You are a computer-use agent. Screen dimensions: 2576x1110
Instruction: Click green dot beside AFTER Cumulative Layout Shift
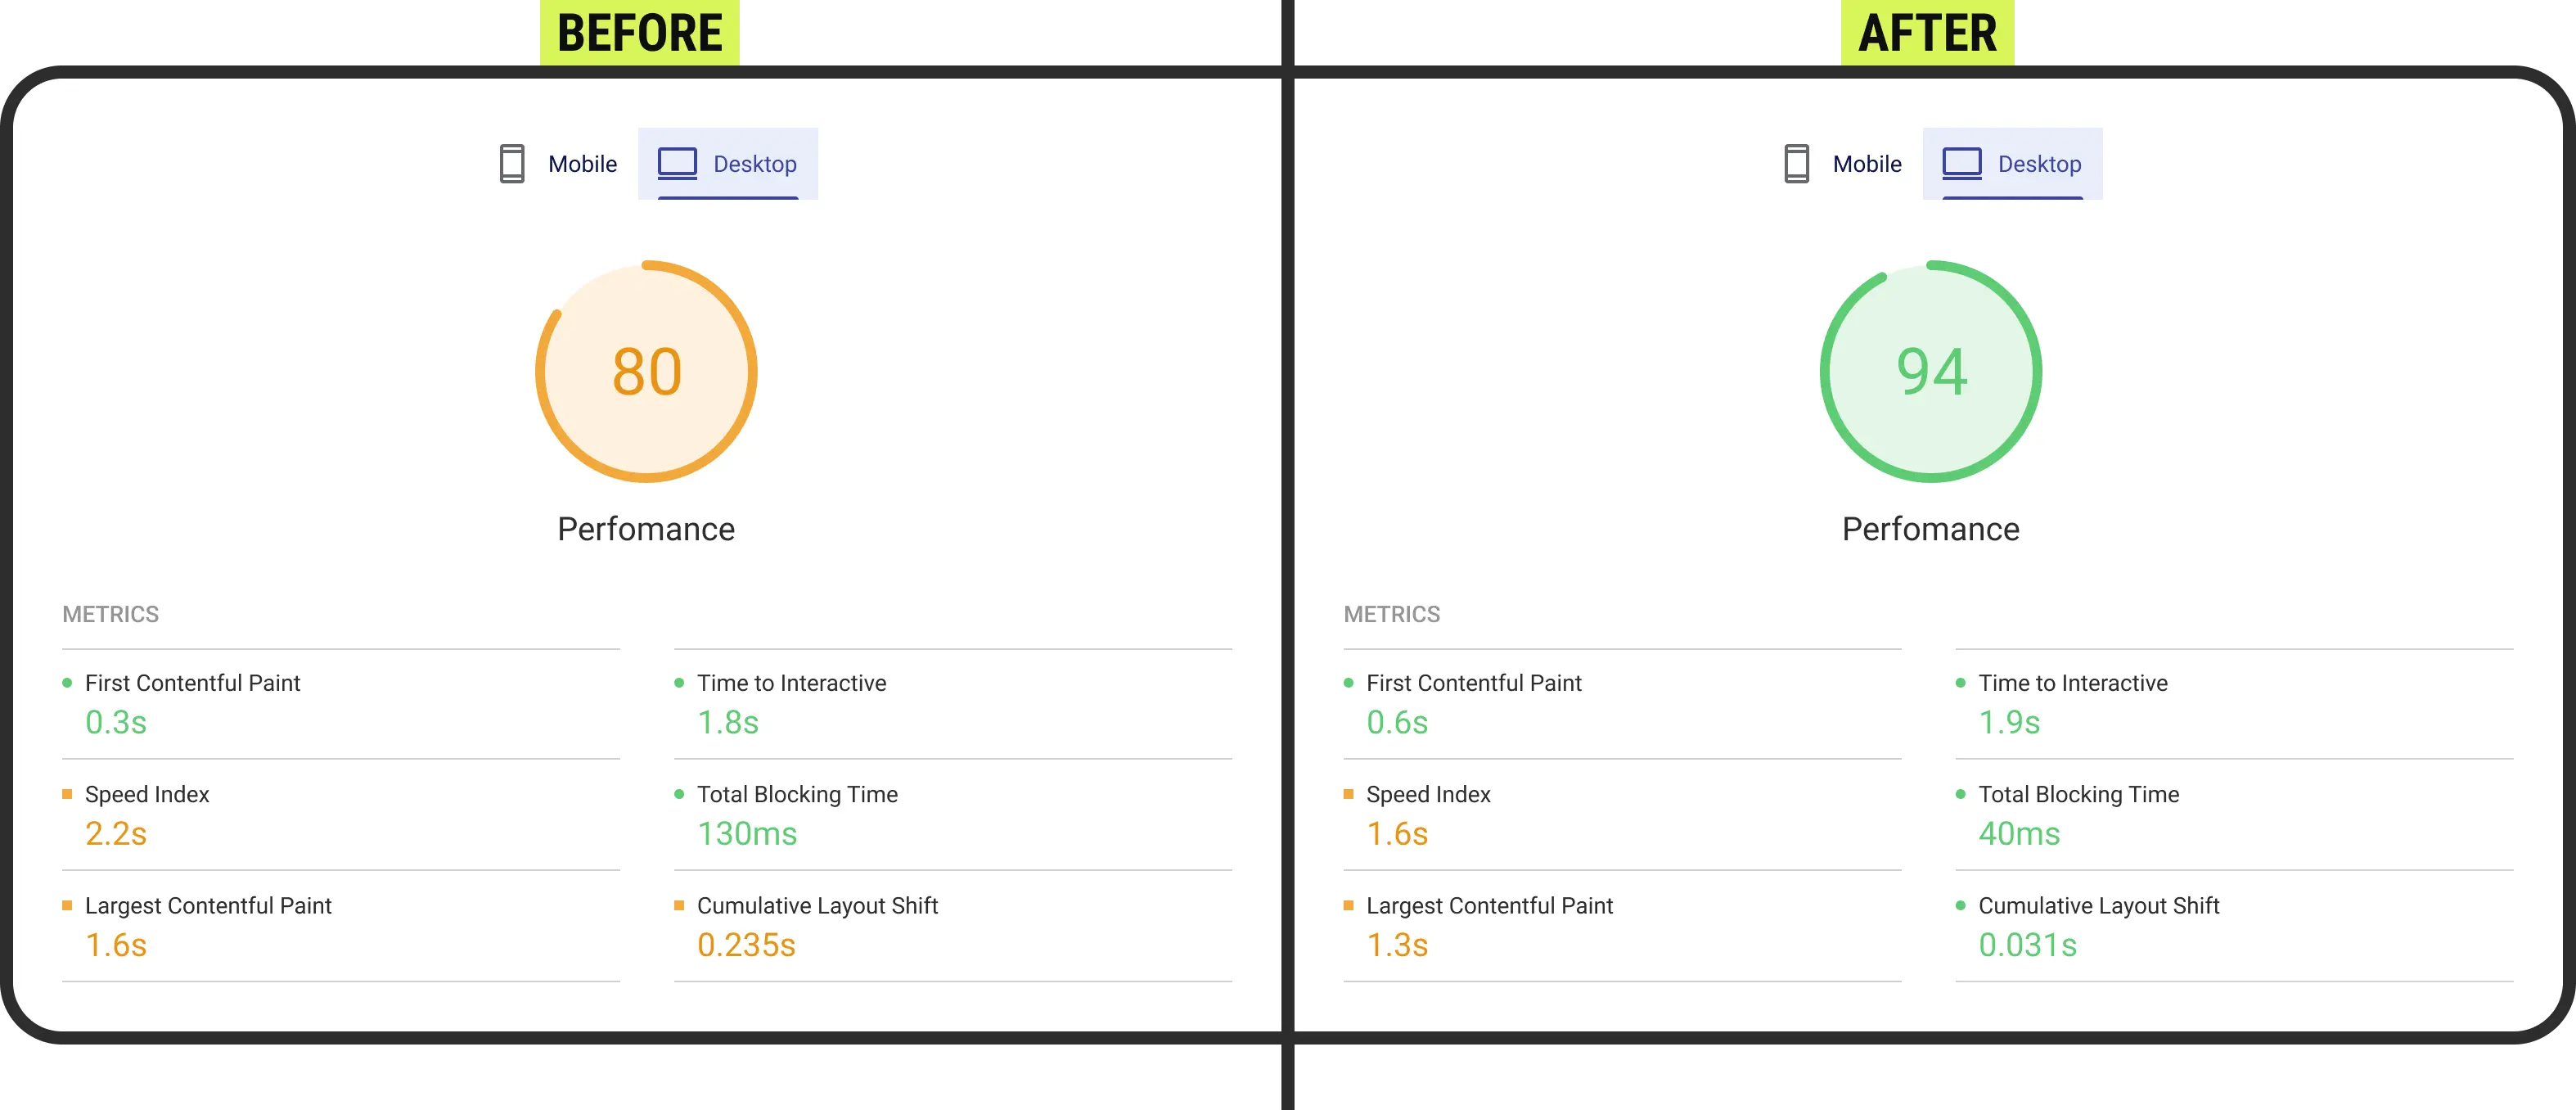(1960, 905)
